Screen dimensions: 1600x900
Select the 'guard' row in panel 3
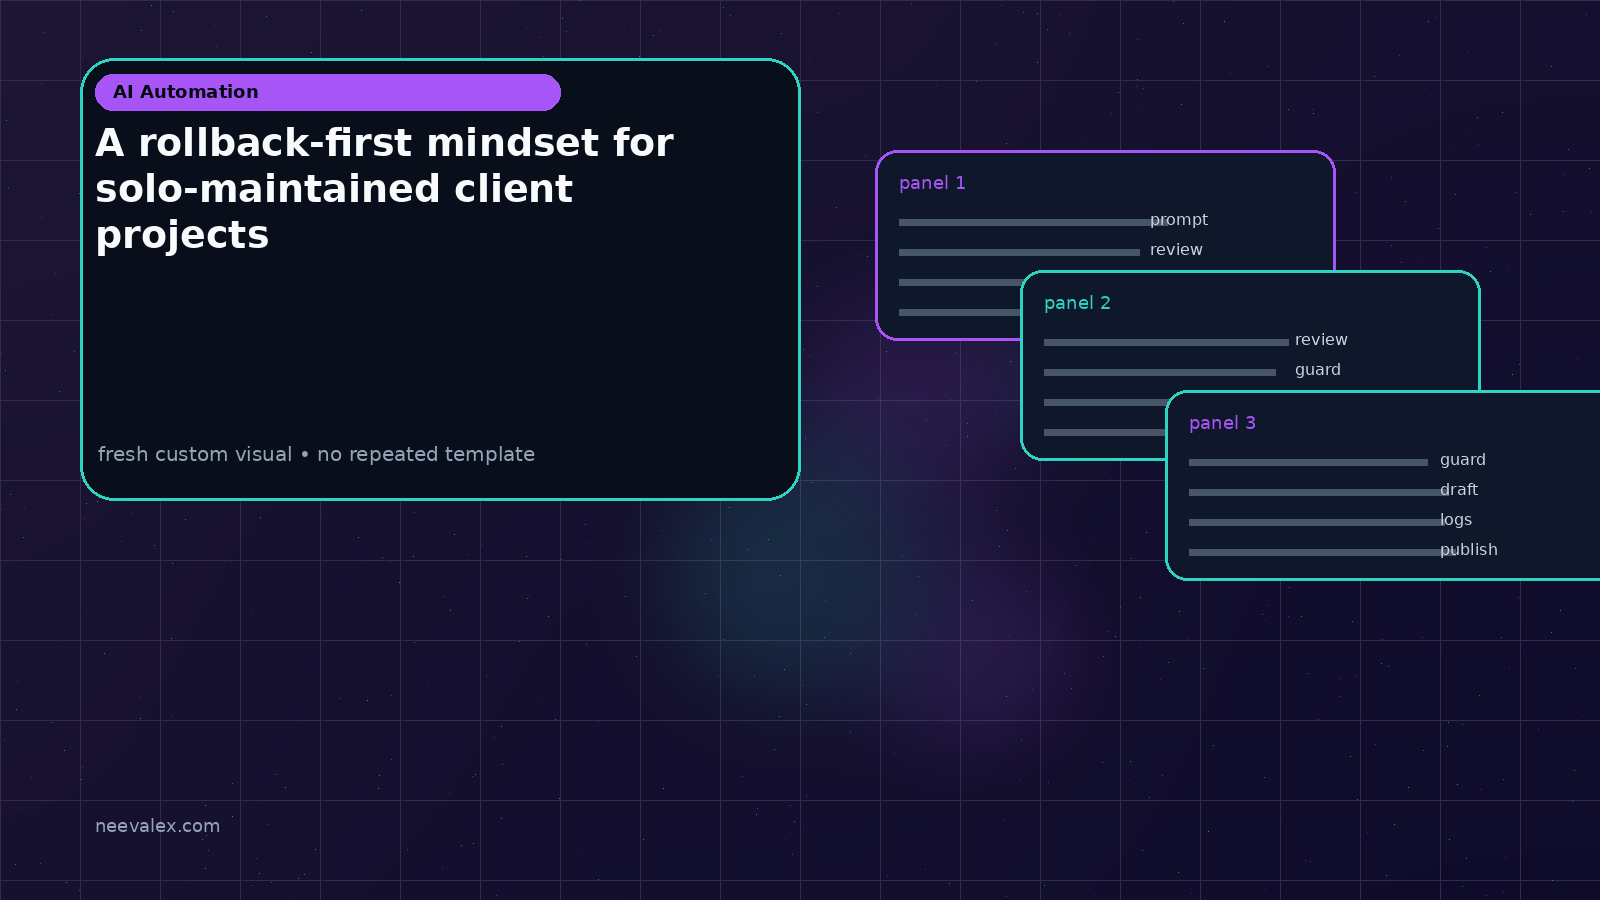tap(1337, 461)
